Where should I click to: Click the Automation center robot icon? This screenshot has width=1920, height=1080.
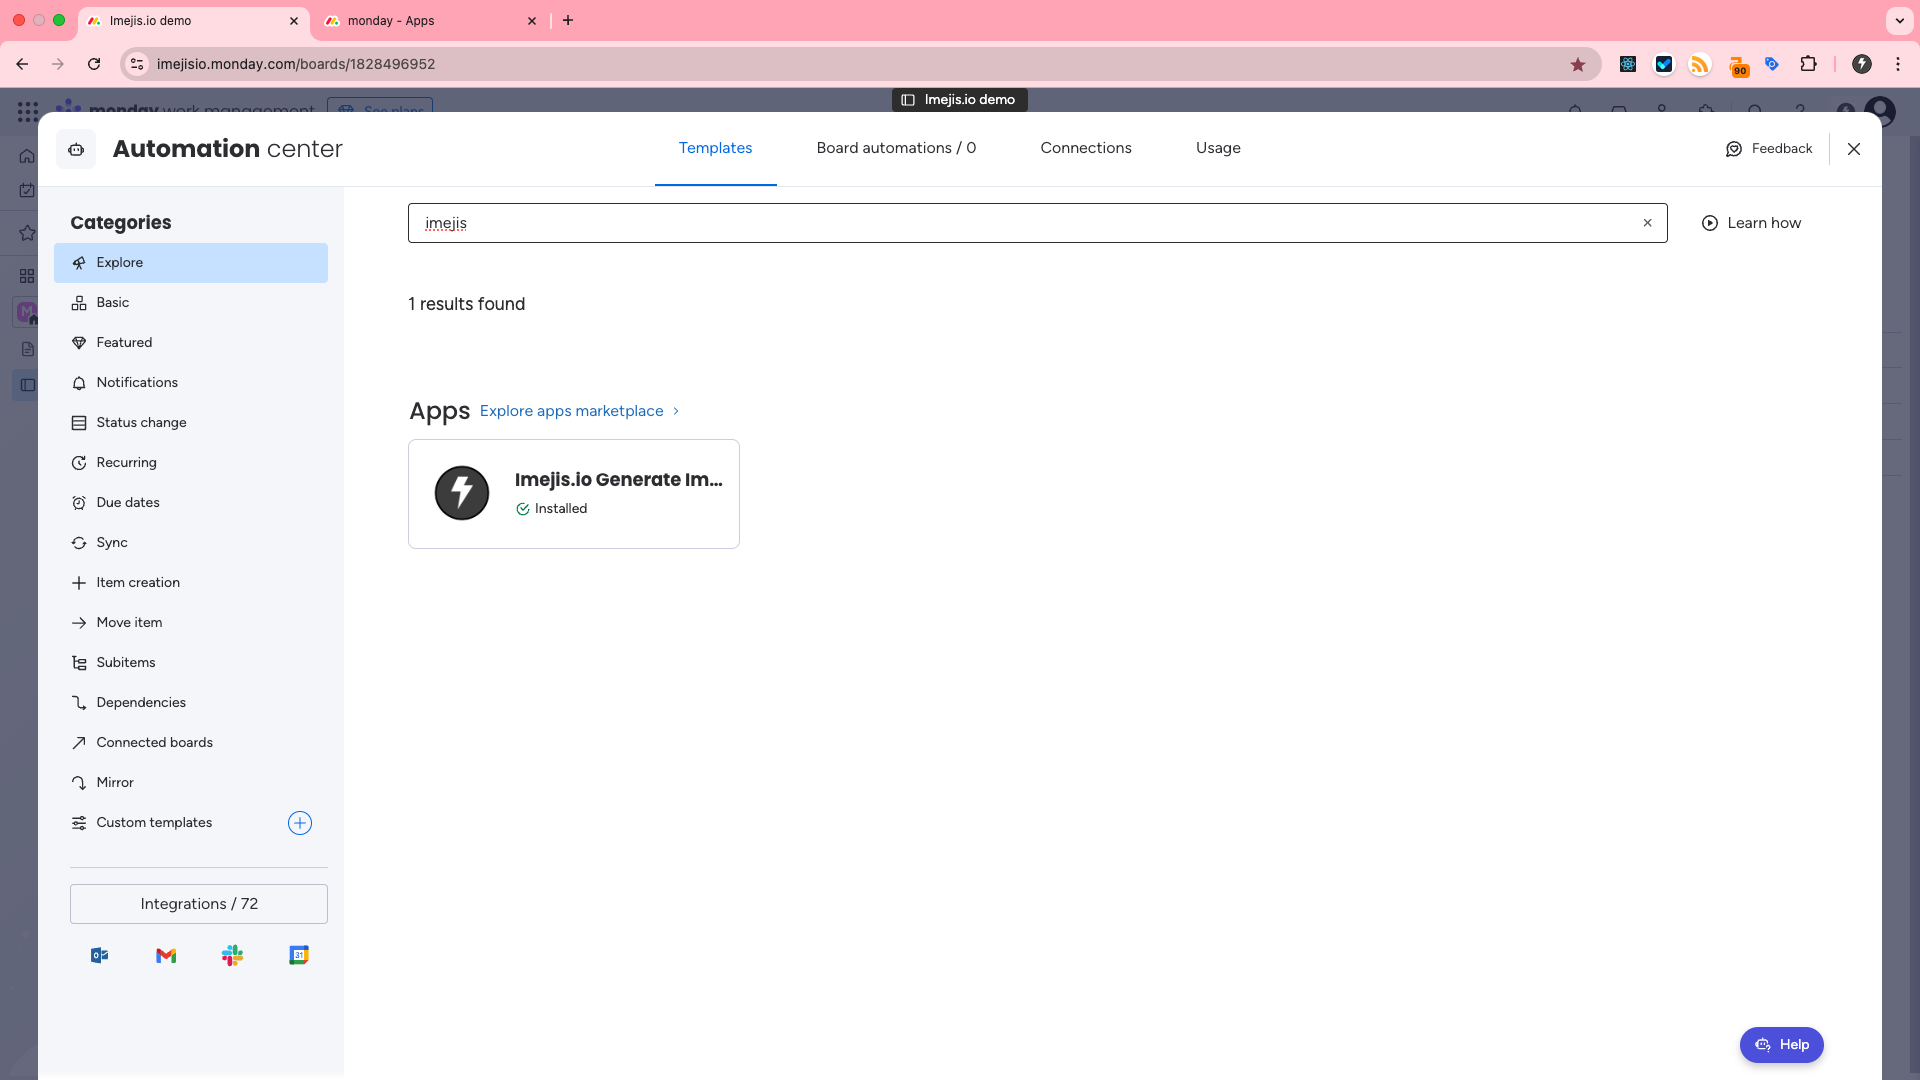coord(76,149)
